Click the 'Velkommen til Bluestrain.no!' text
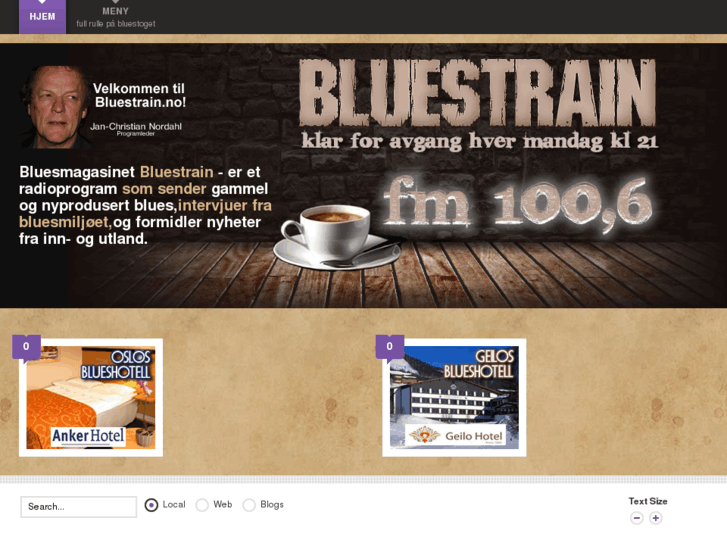This screenshot has width=727, height=545. [140, 95]
